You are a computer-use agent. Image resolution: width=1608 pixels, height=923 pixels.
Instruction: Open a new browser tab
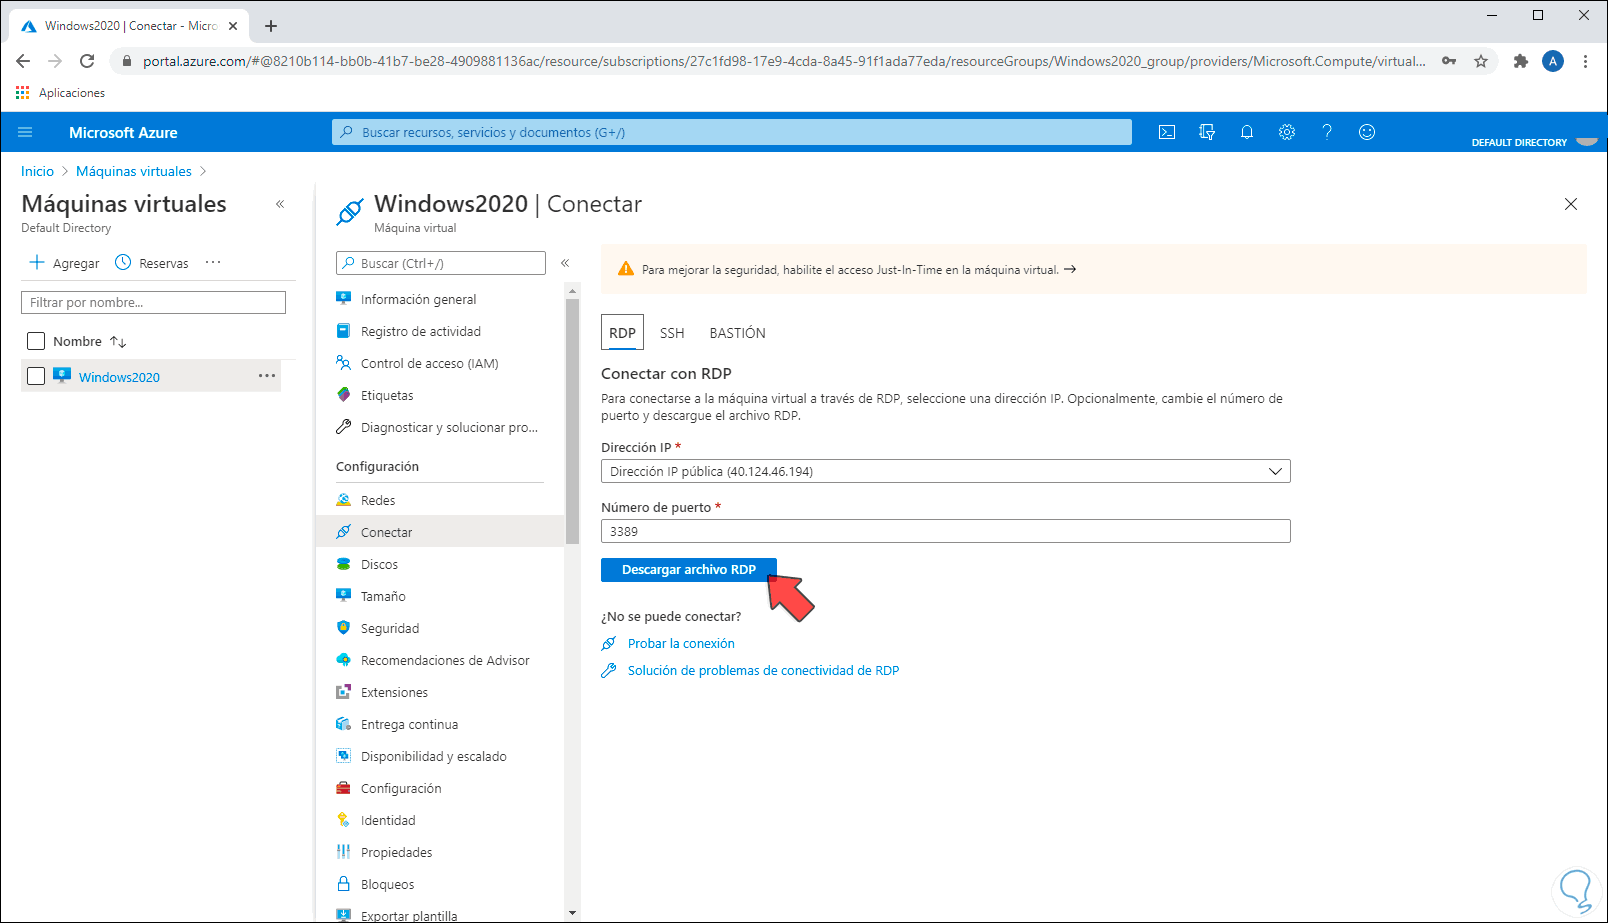(271, 26)
